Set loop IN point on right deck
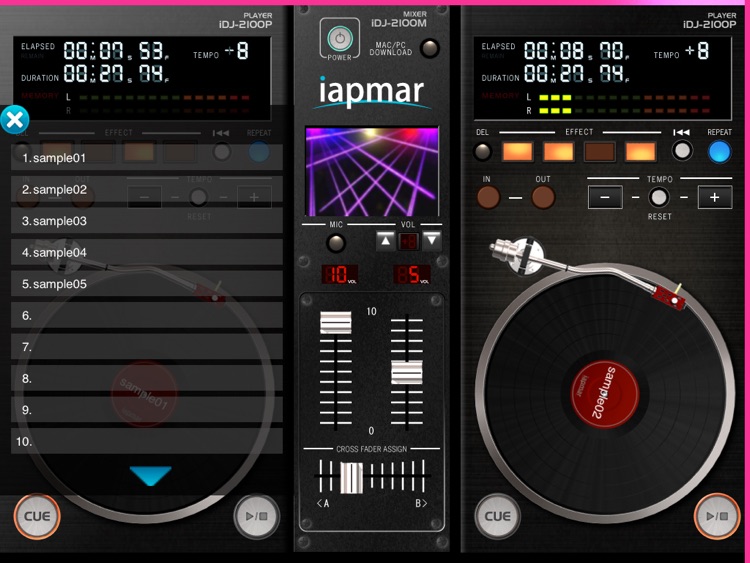 (488, 197)
